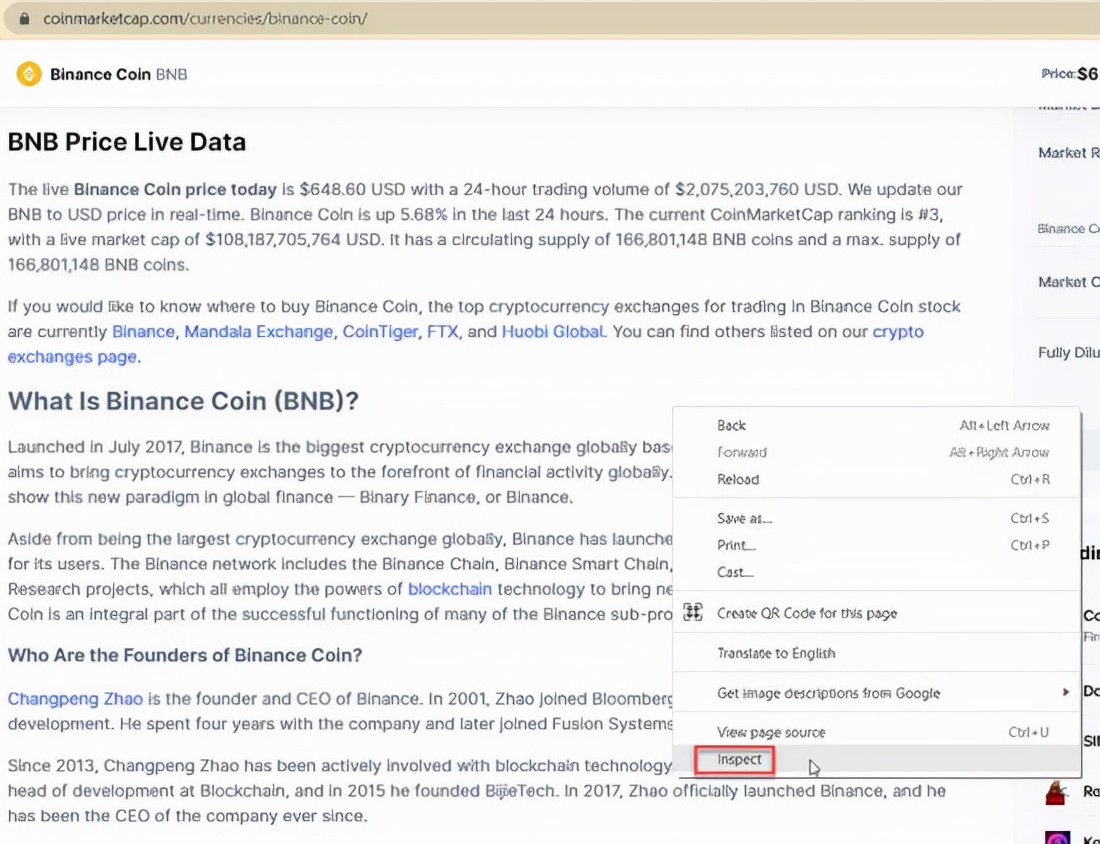Click Forward in the context menu
Screen dimensions: 1100x844
(876, 453)
